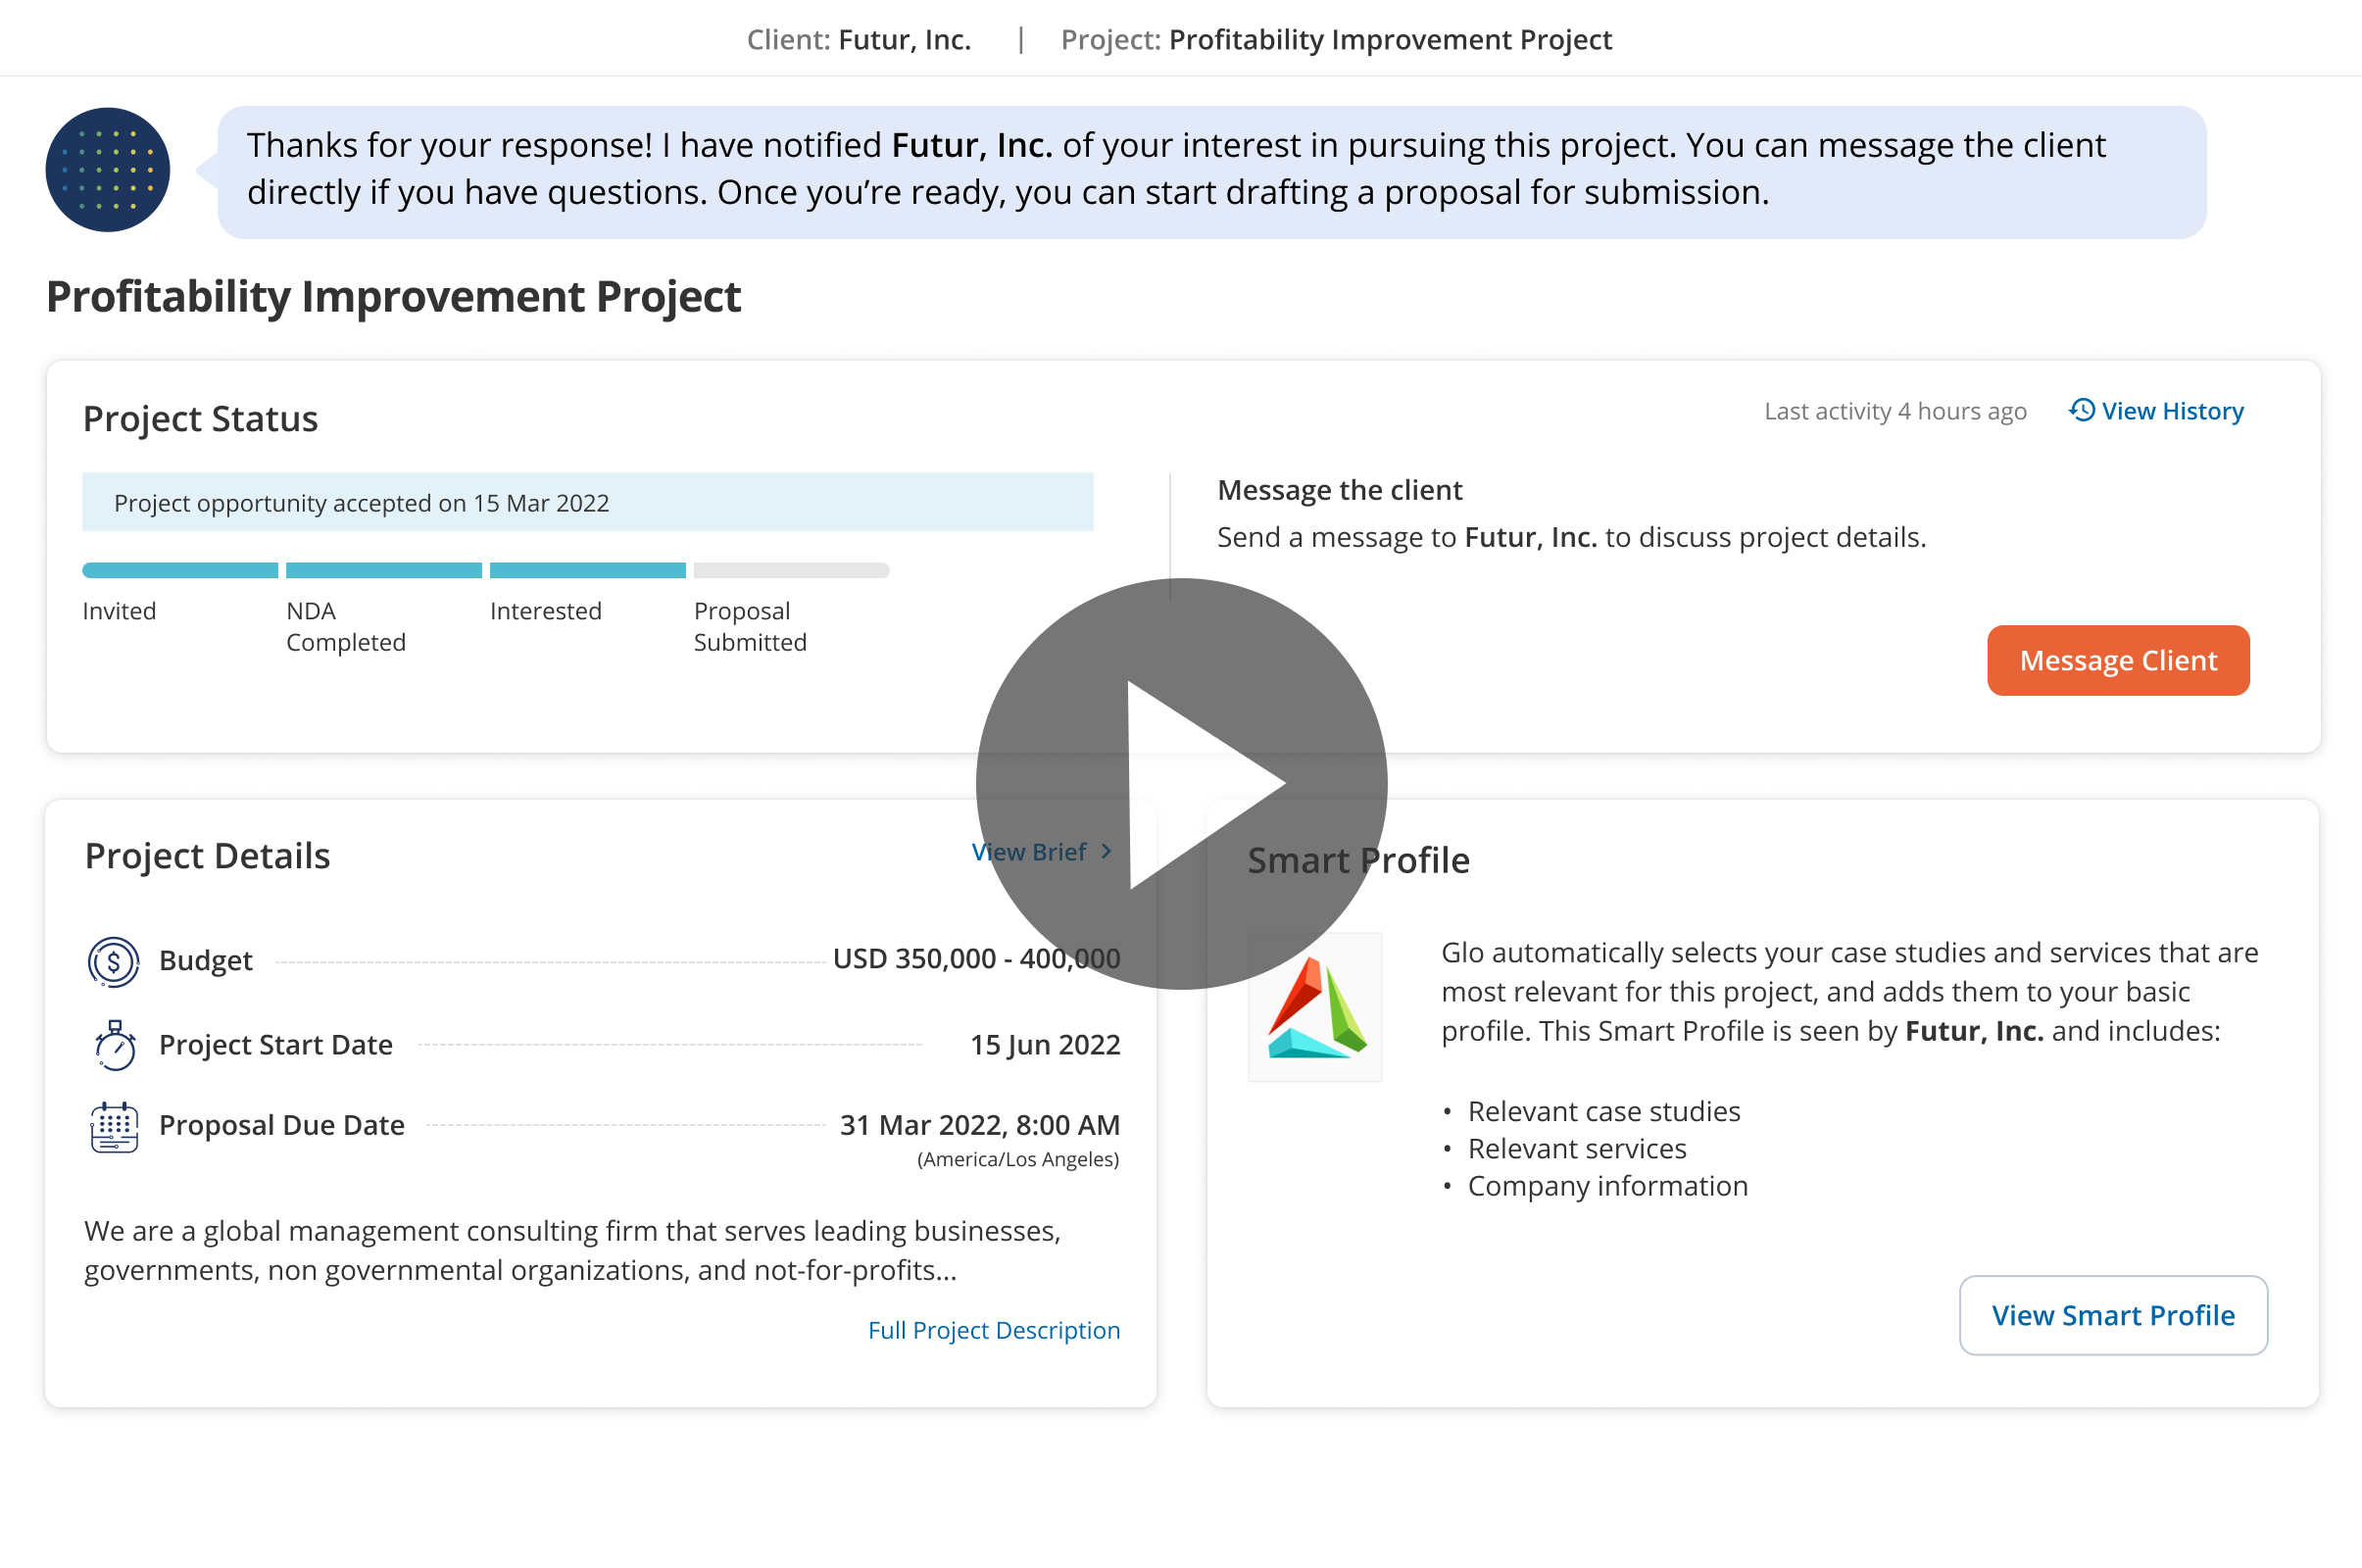Screen dimensions: 2362x1568
Task: Click the View Brief chevron arrow
Action: pos(1107,851)
